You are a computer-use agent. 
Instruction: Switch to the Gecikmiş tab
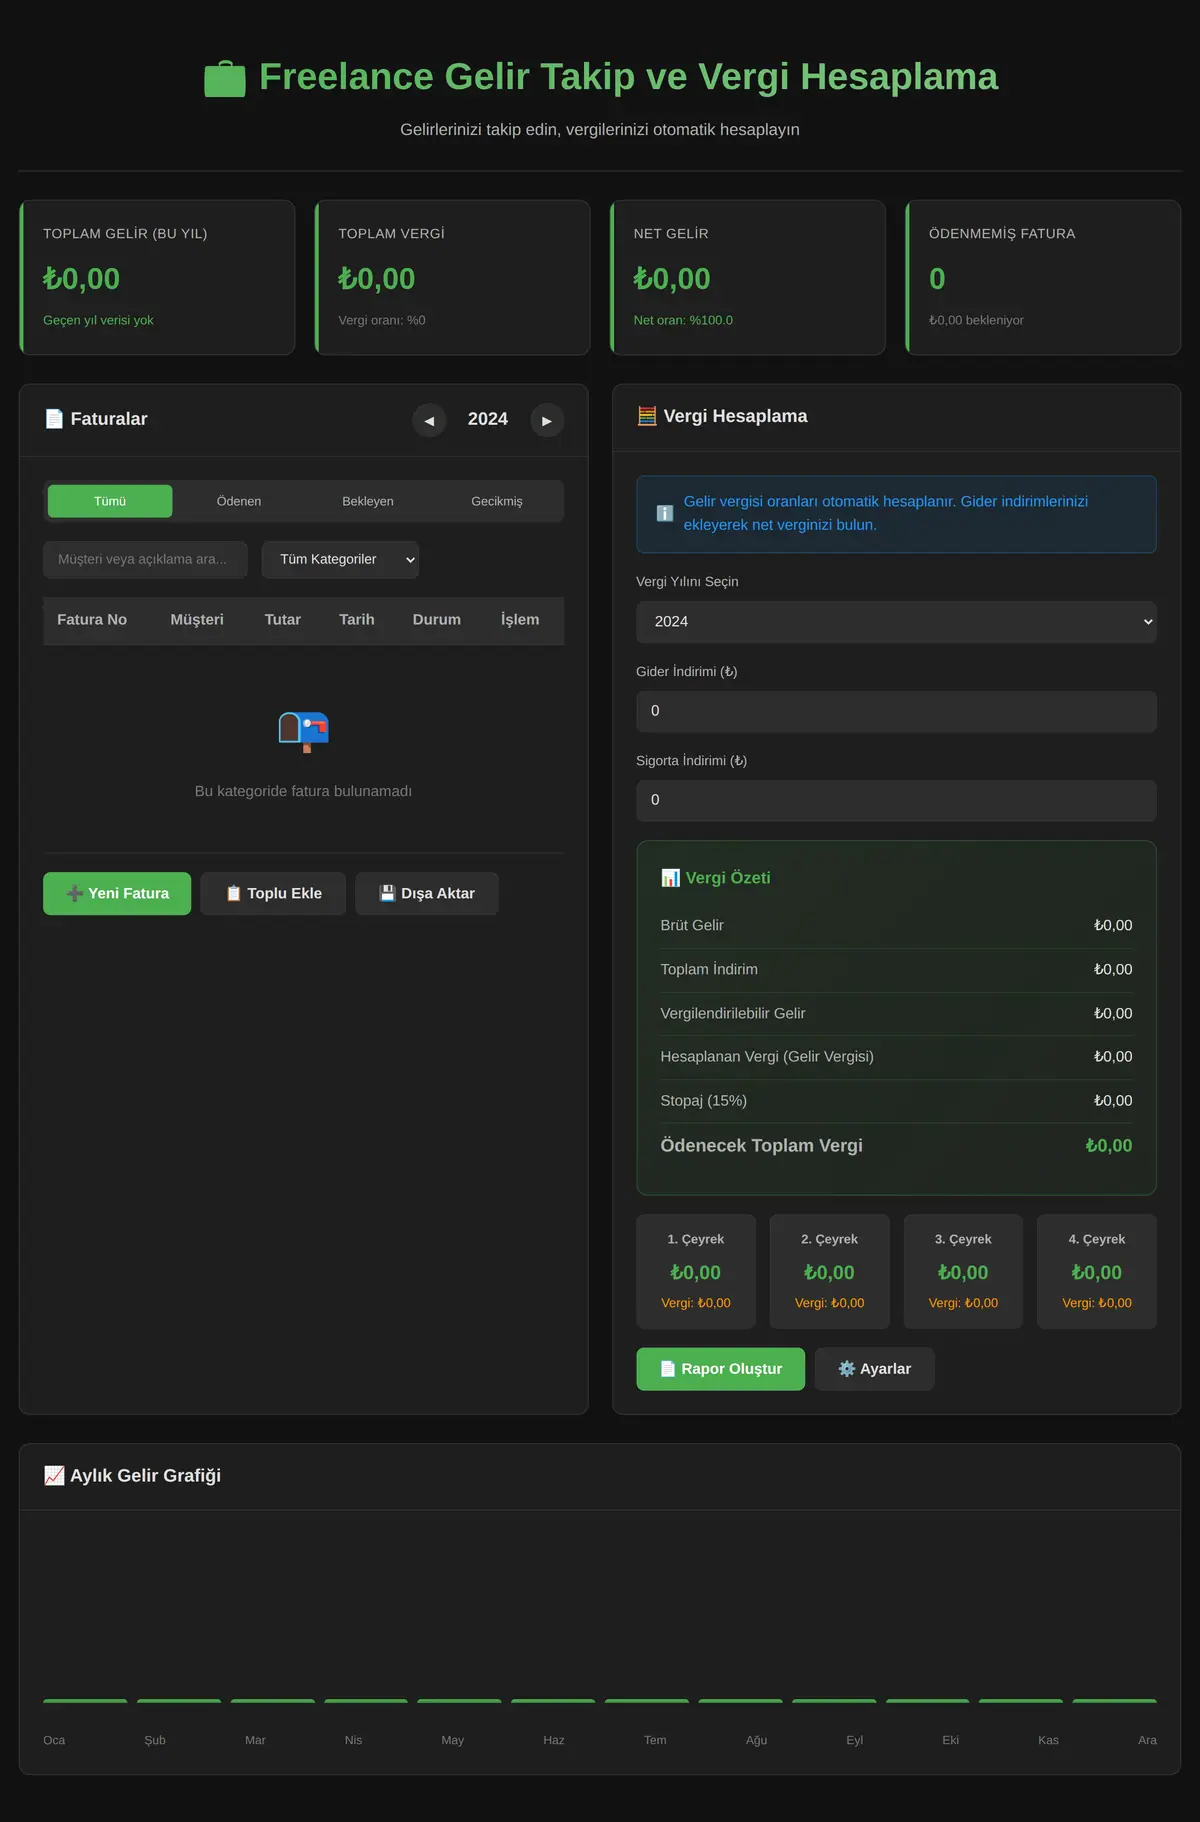pos(497,501)
